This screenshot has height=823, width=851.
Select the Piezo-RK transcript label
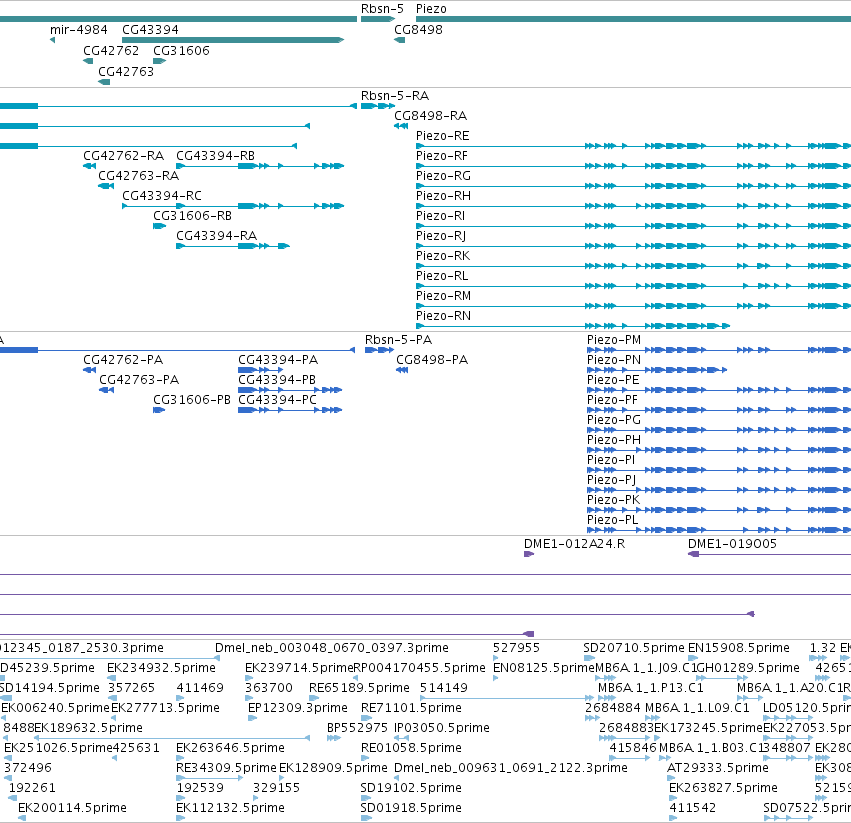(x=443, y=256)
